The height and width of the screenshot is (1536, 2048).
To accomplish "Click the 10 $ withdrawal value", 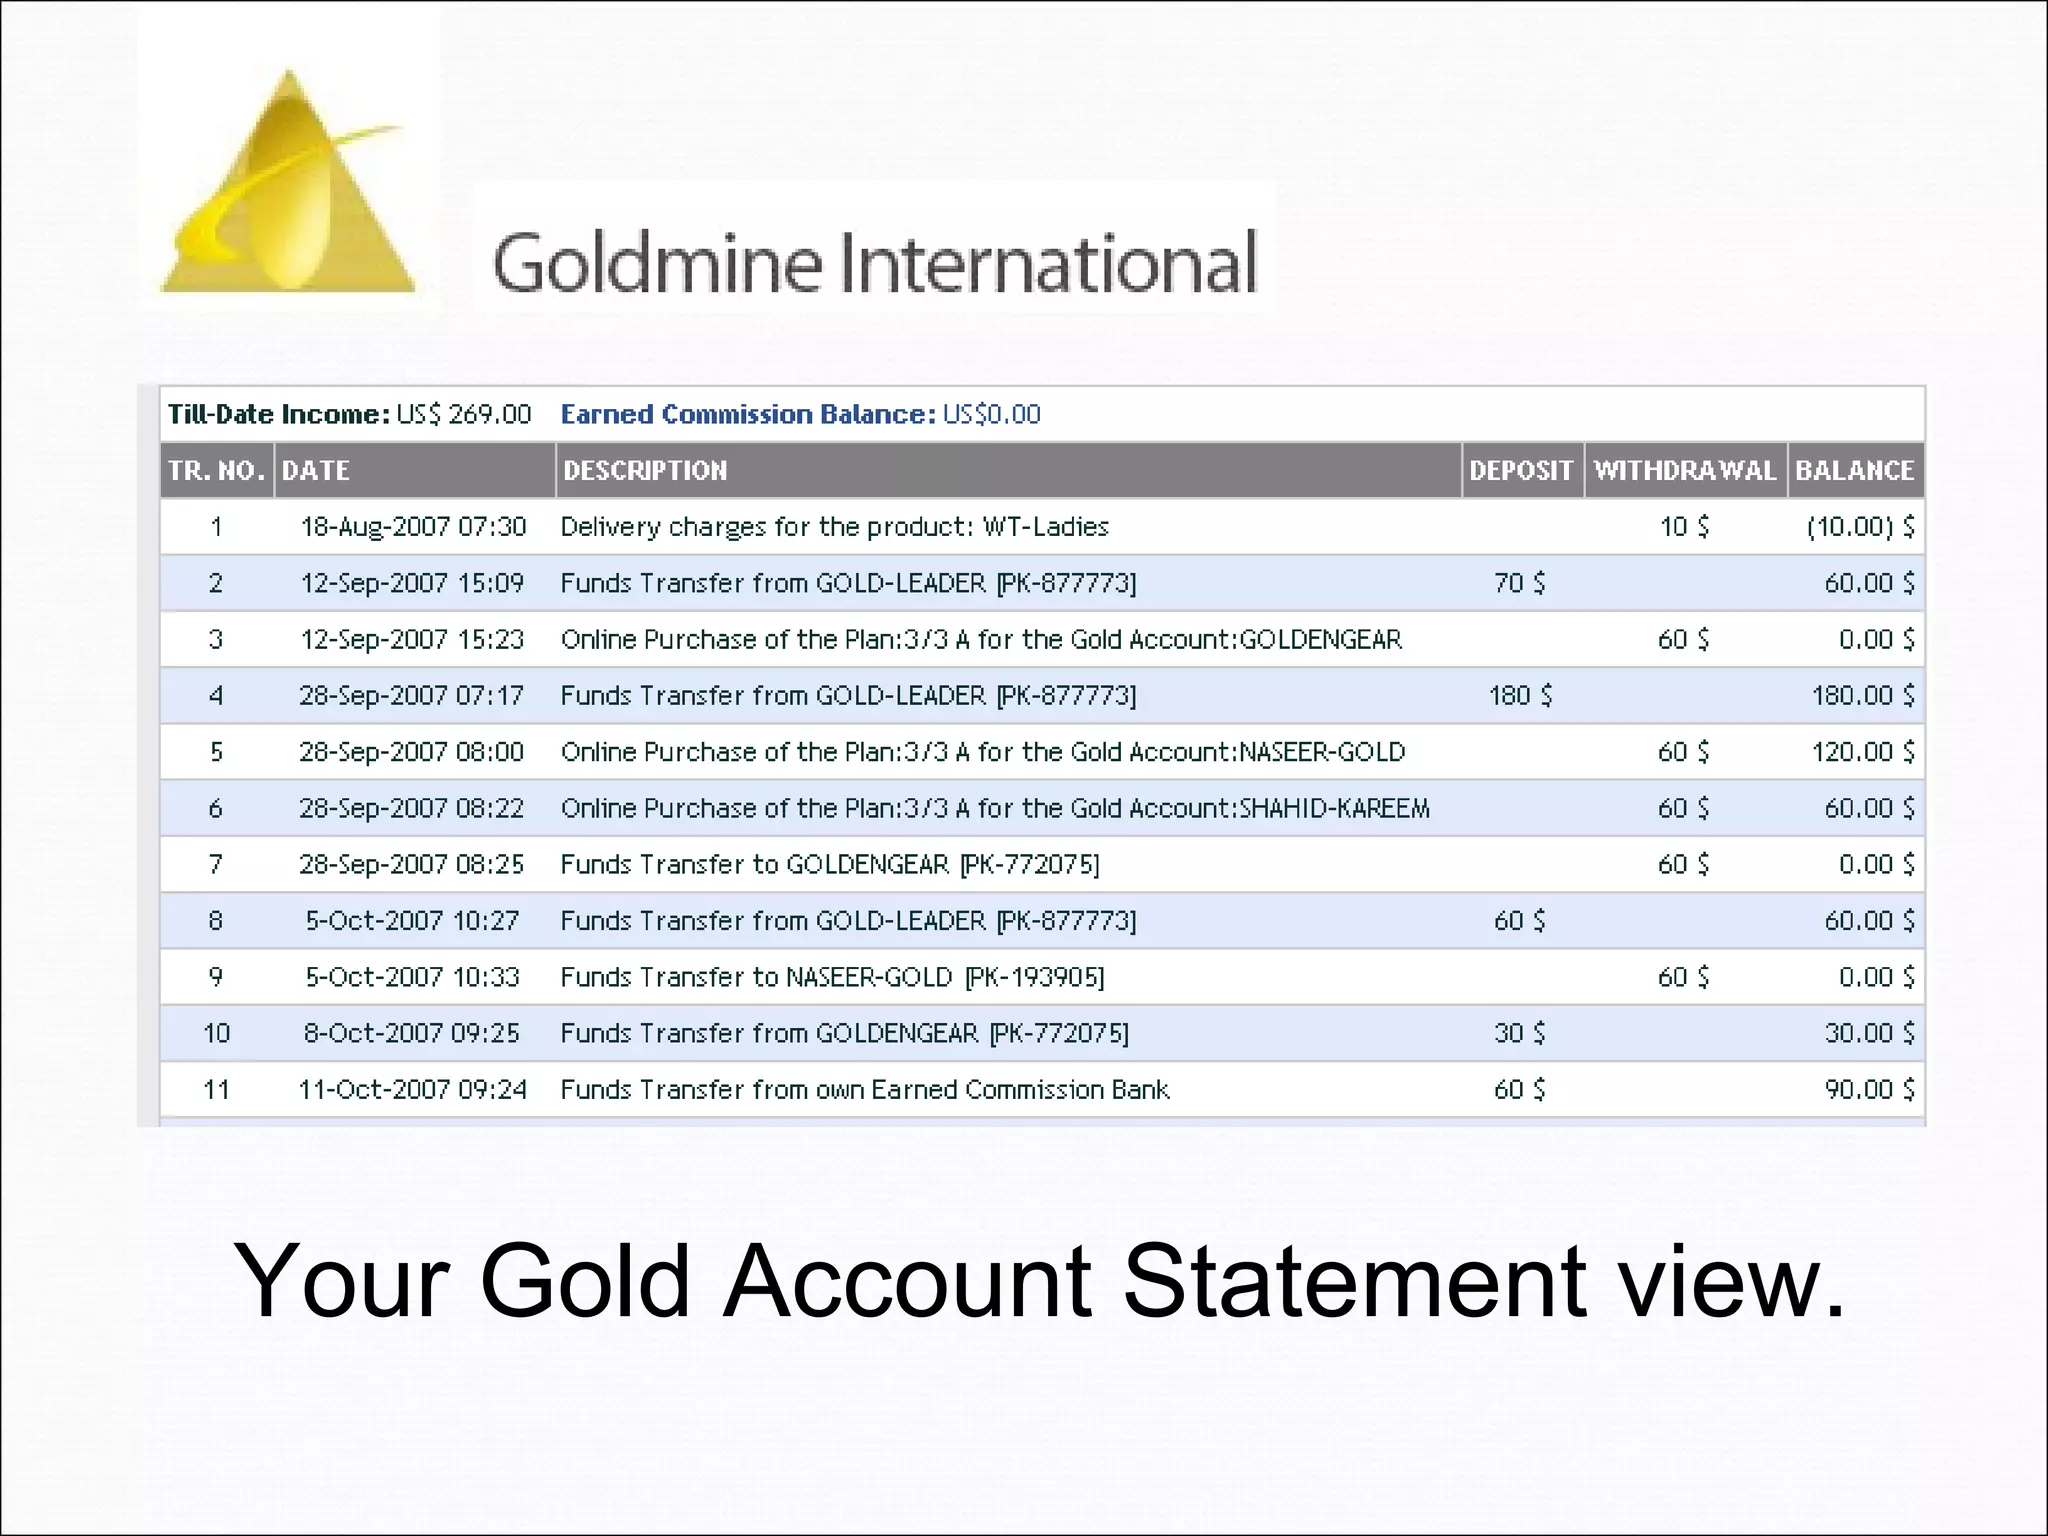I will (1684, 527).
